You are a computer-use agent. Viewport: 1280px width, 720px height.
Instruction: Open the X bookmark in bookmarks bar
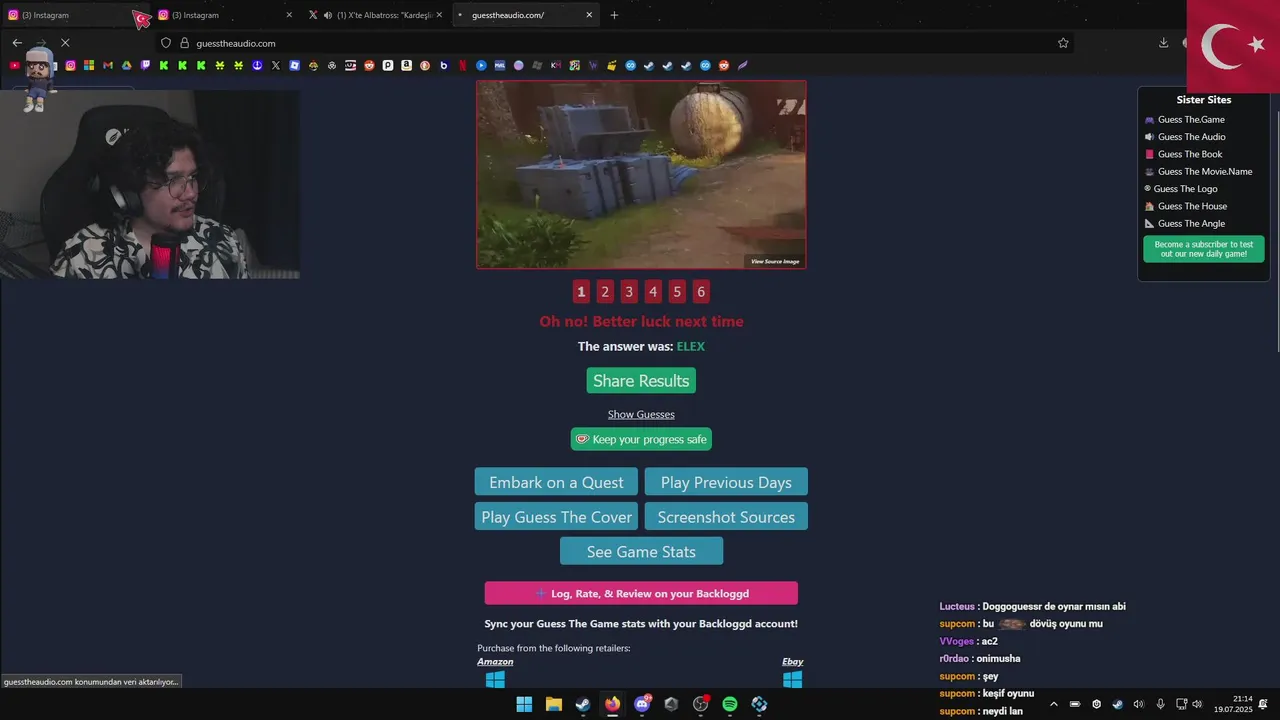pyautogui.click(x=276, y=65)
